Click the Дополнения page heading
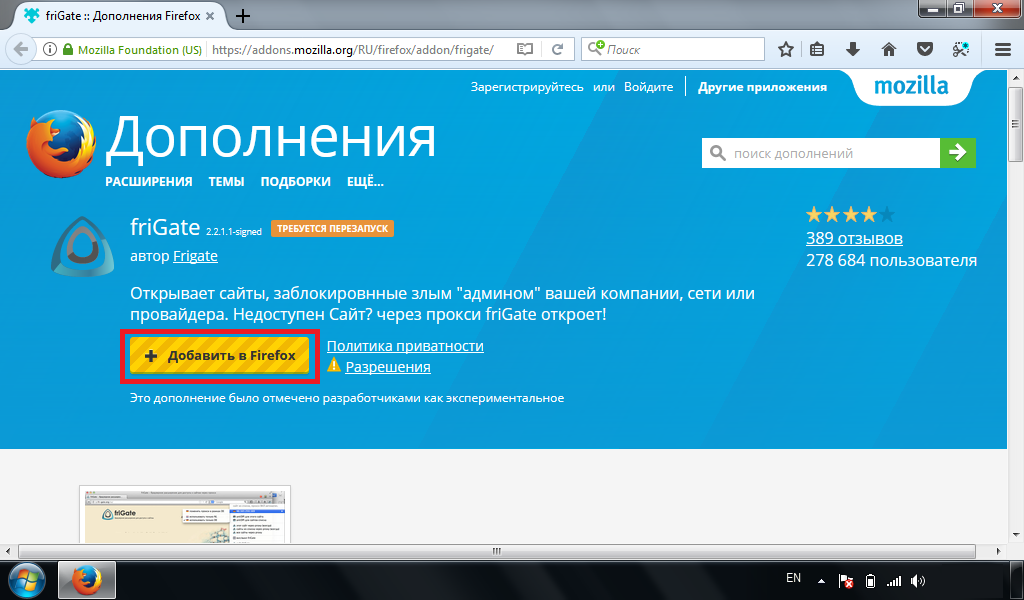The image size is (1024, 600). pos(271,138)
